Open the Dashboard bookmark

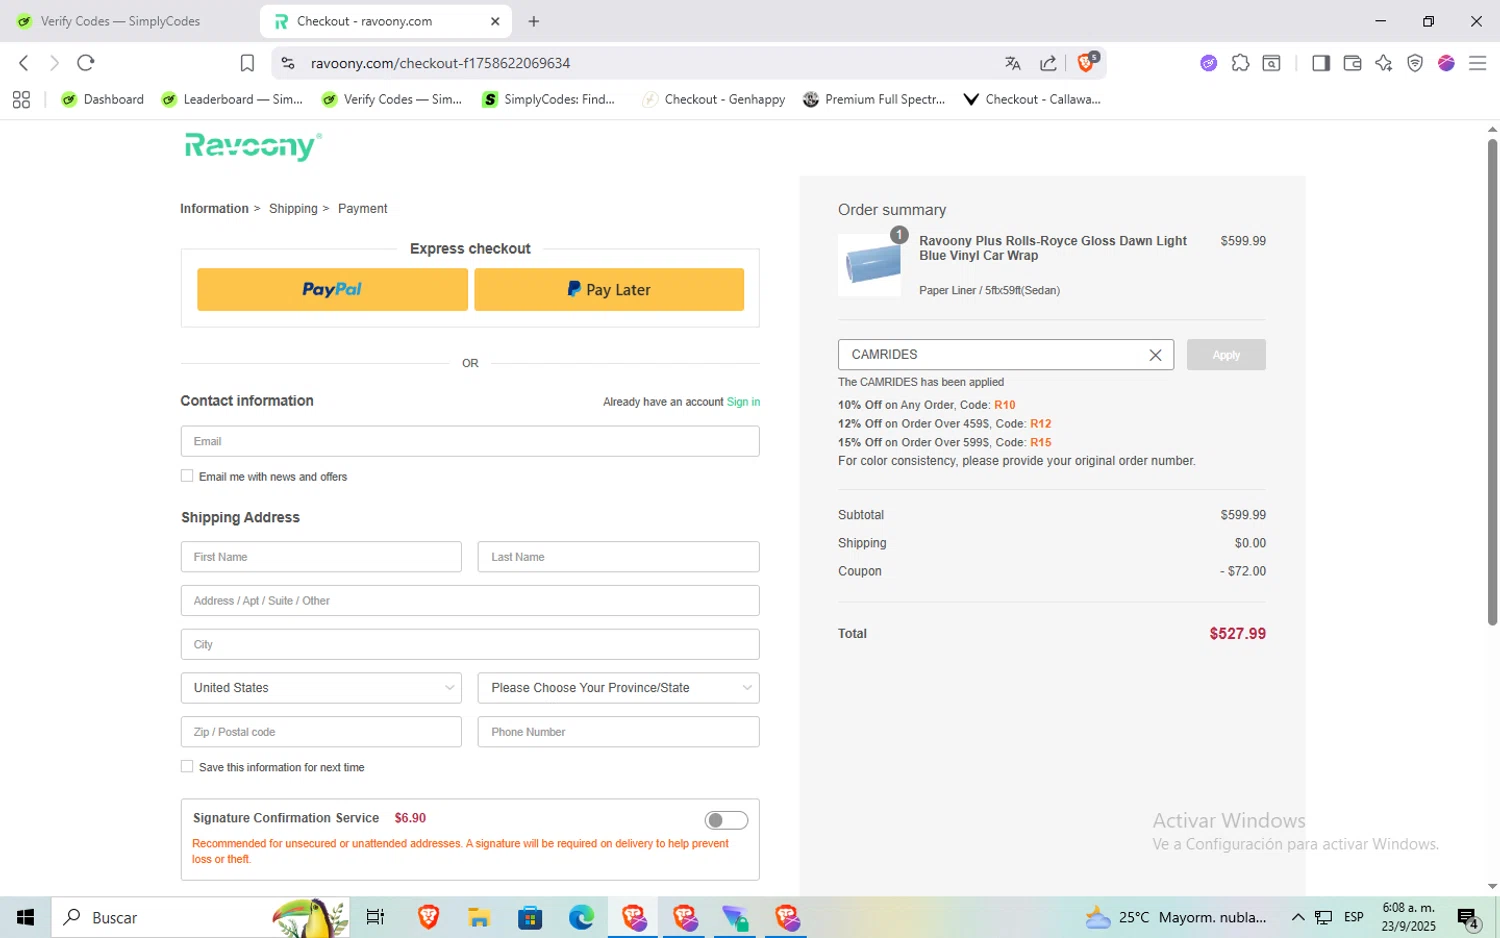[102, 99]
